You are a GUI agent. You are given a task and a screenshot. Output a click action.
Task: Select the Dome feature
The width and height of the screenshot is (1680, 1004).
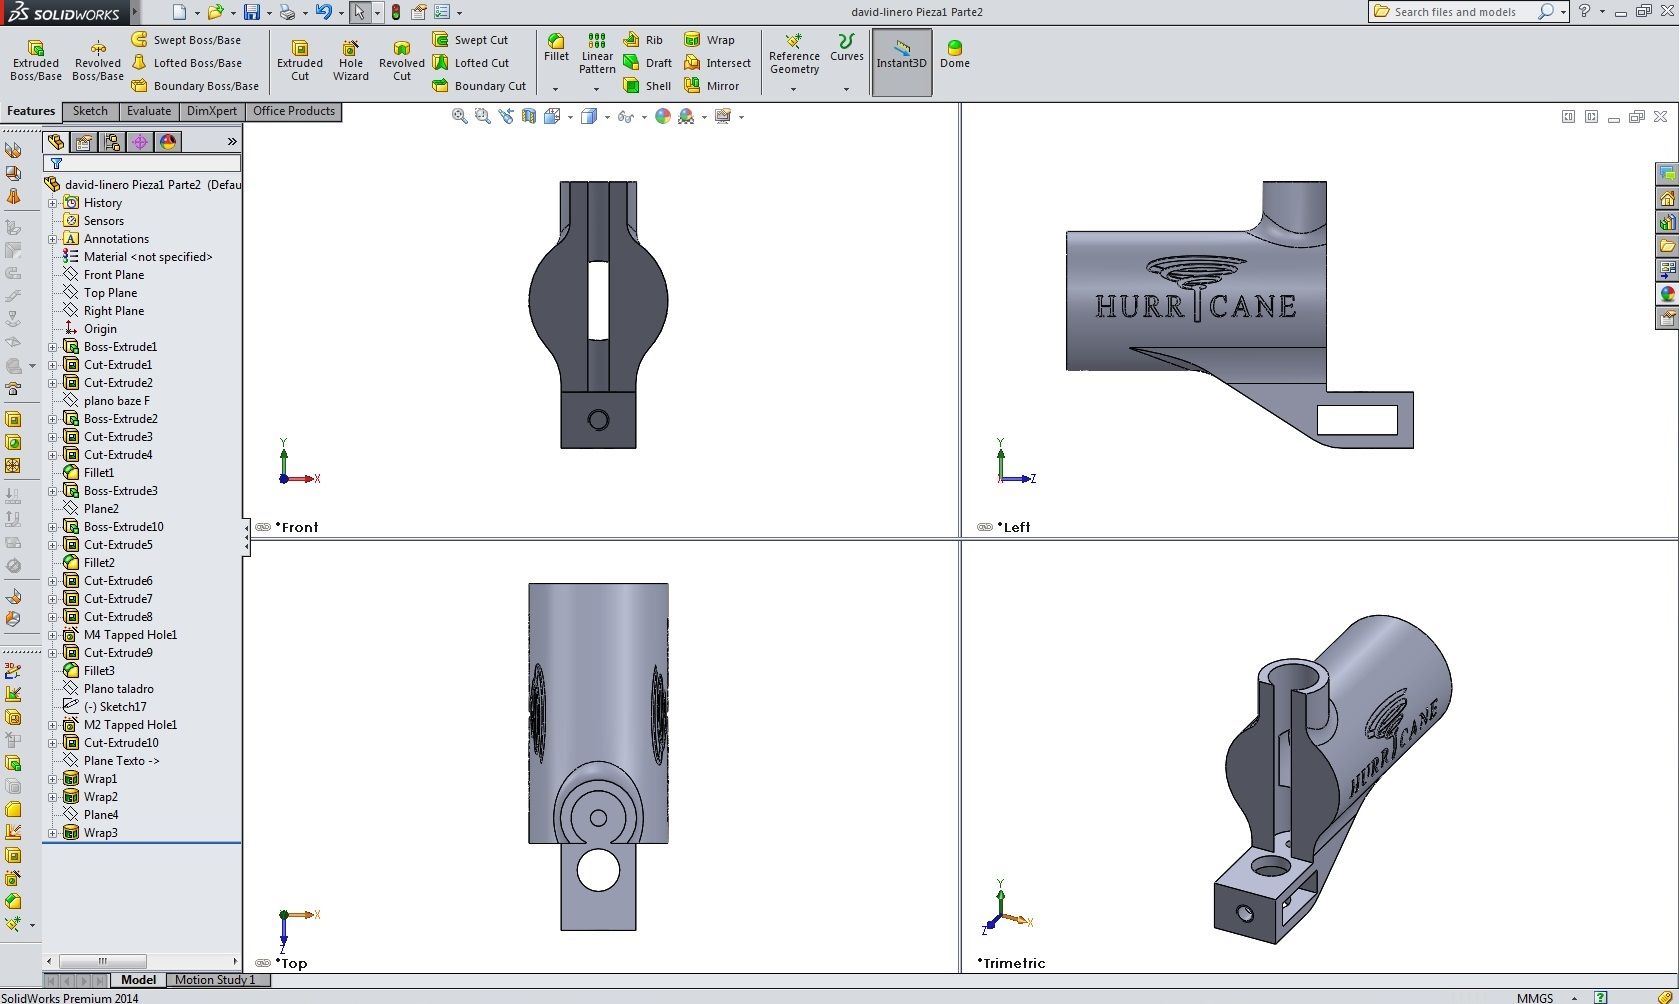tap(955, 54)
